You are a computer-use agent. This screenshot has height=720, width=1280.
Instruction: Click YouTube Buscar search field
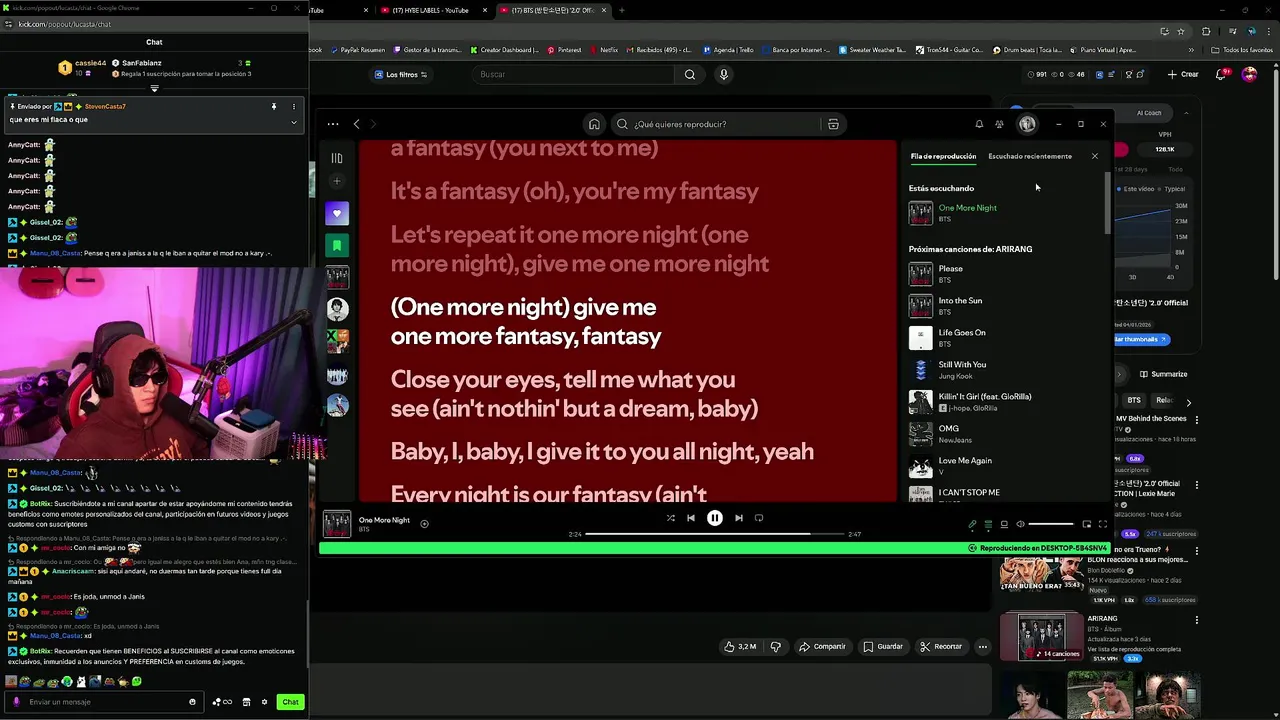(574, 74)
